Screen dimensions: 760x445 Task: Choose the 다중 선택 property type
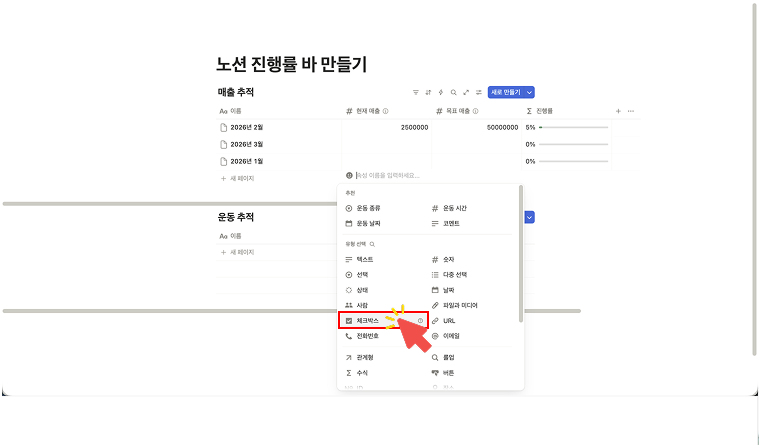[x=449, y=275]
